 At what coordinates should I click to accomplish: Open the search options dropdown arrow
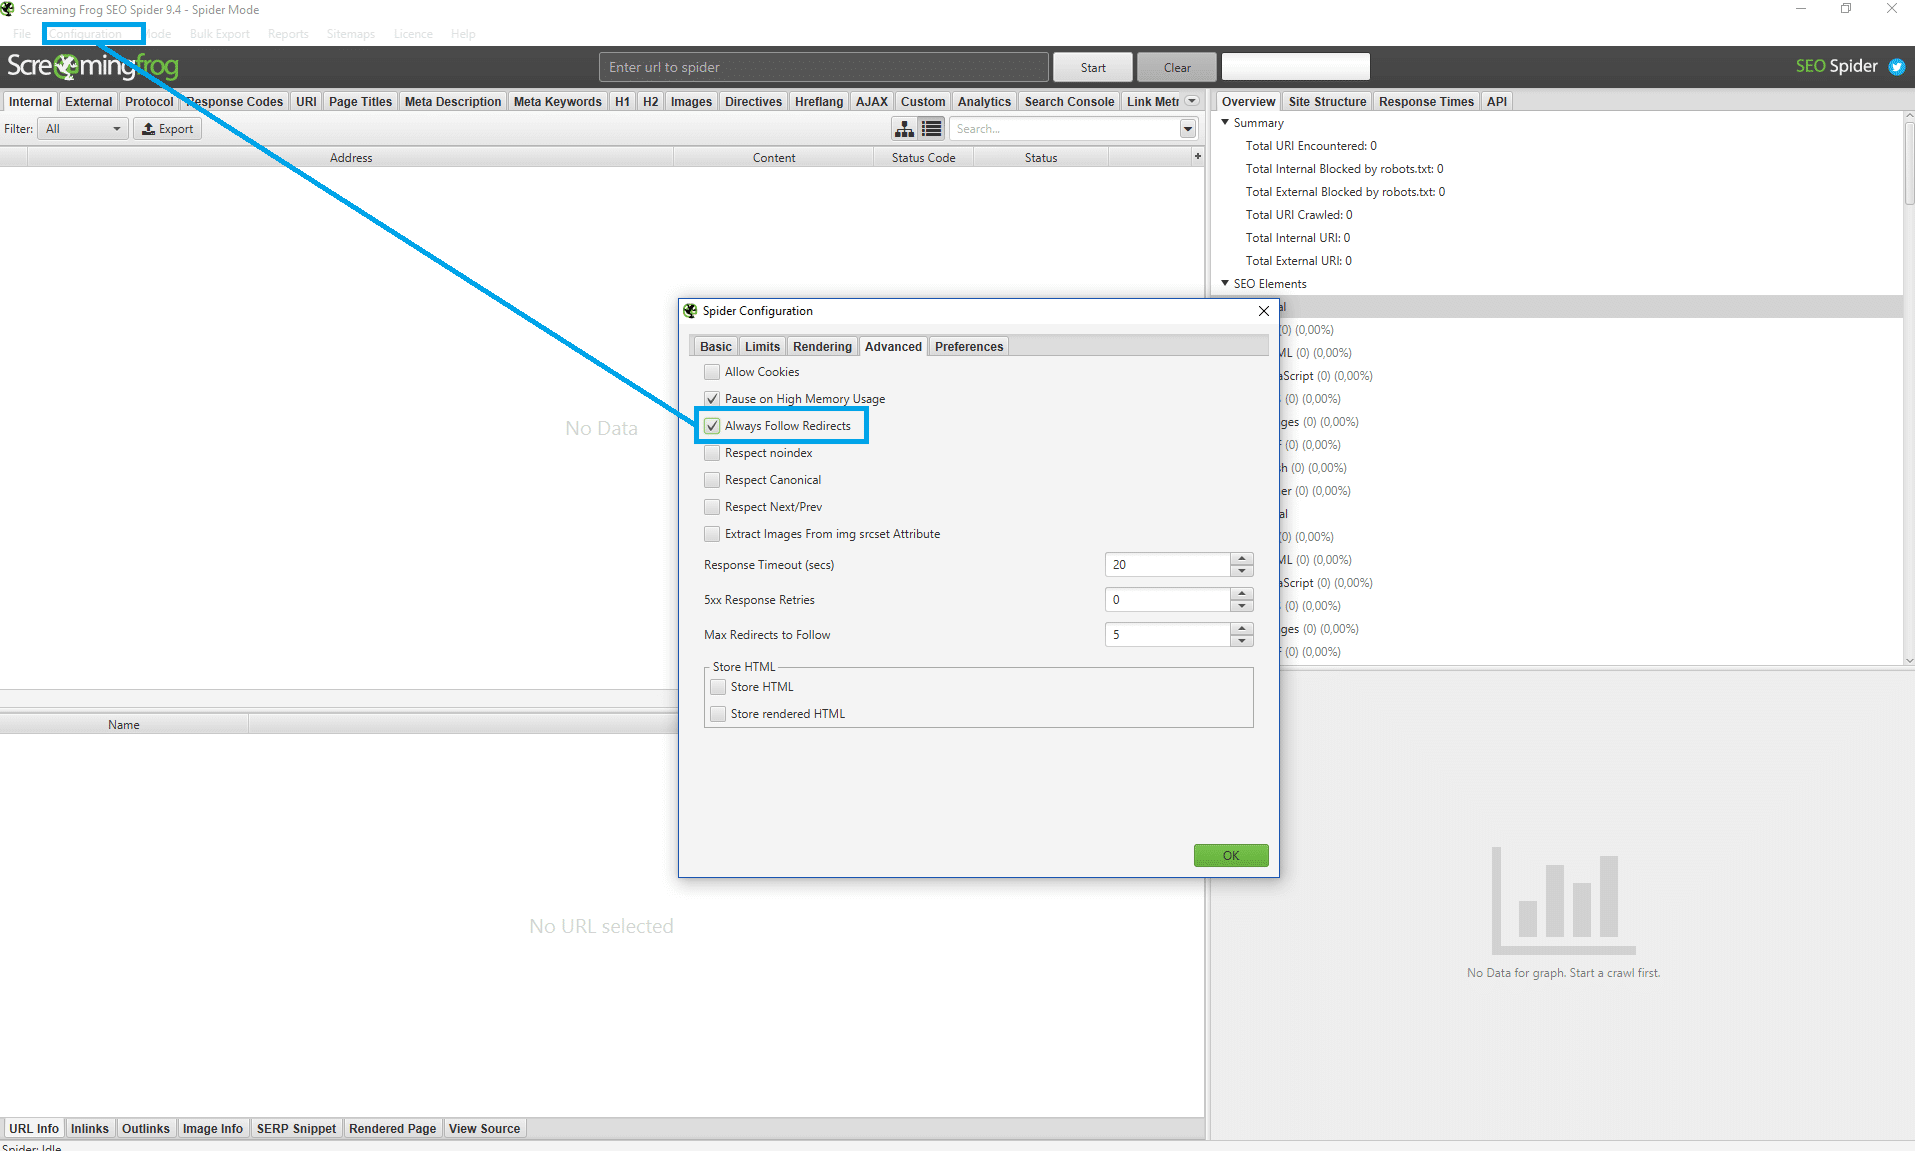(x=1187, y=129)
